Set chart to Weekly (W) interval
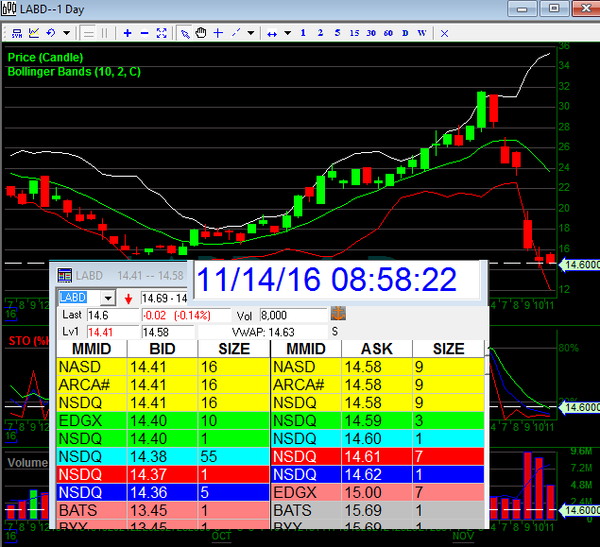The image size is (600, 547). (x=421, y=33)
